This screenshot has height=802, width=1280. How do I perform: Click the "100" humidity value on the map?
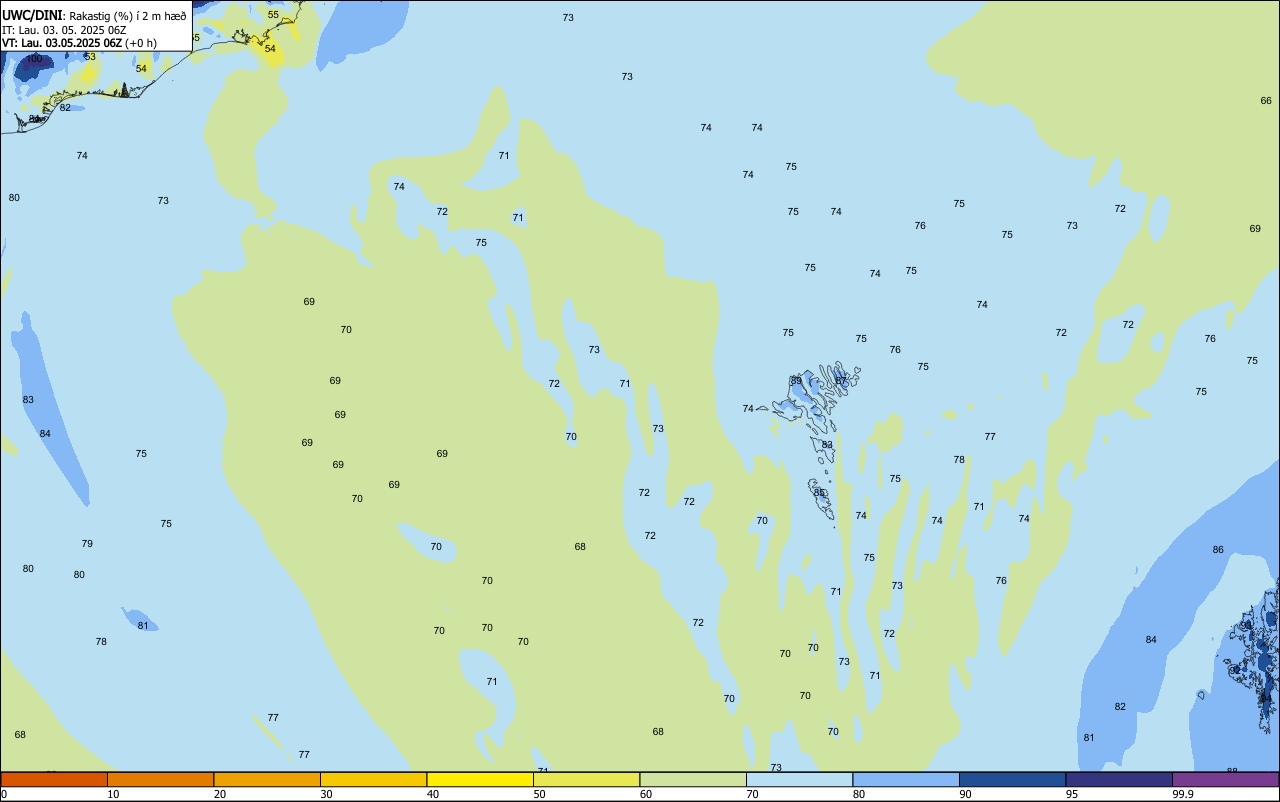click(x=34, y=59)
